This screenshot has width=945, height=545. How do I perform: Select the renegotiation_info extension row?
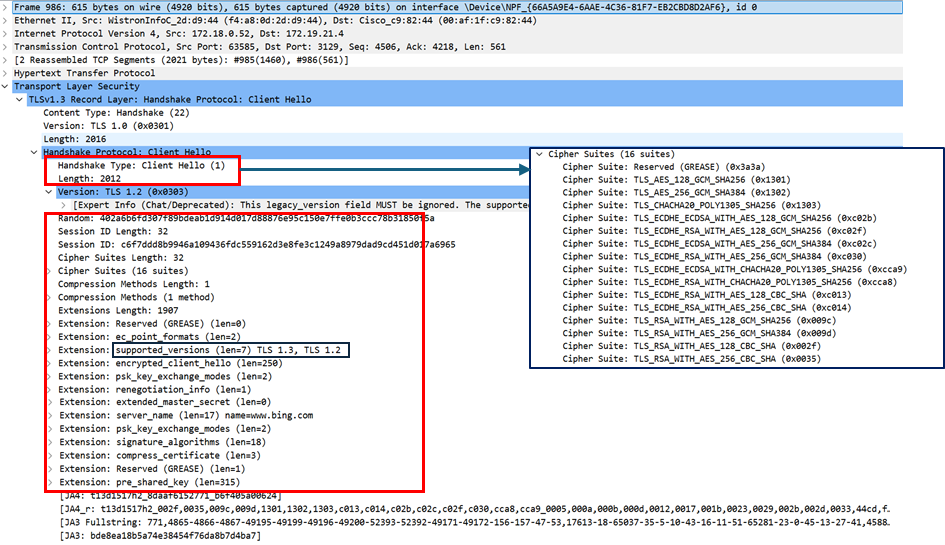[155, 390]
